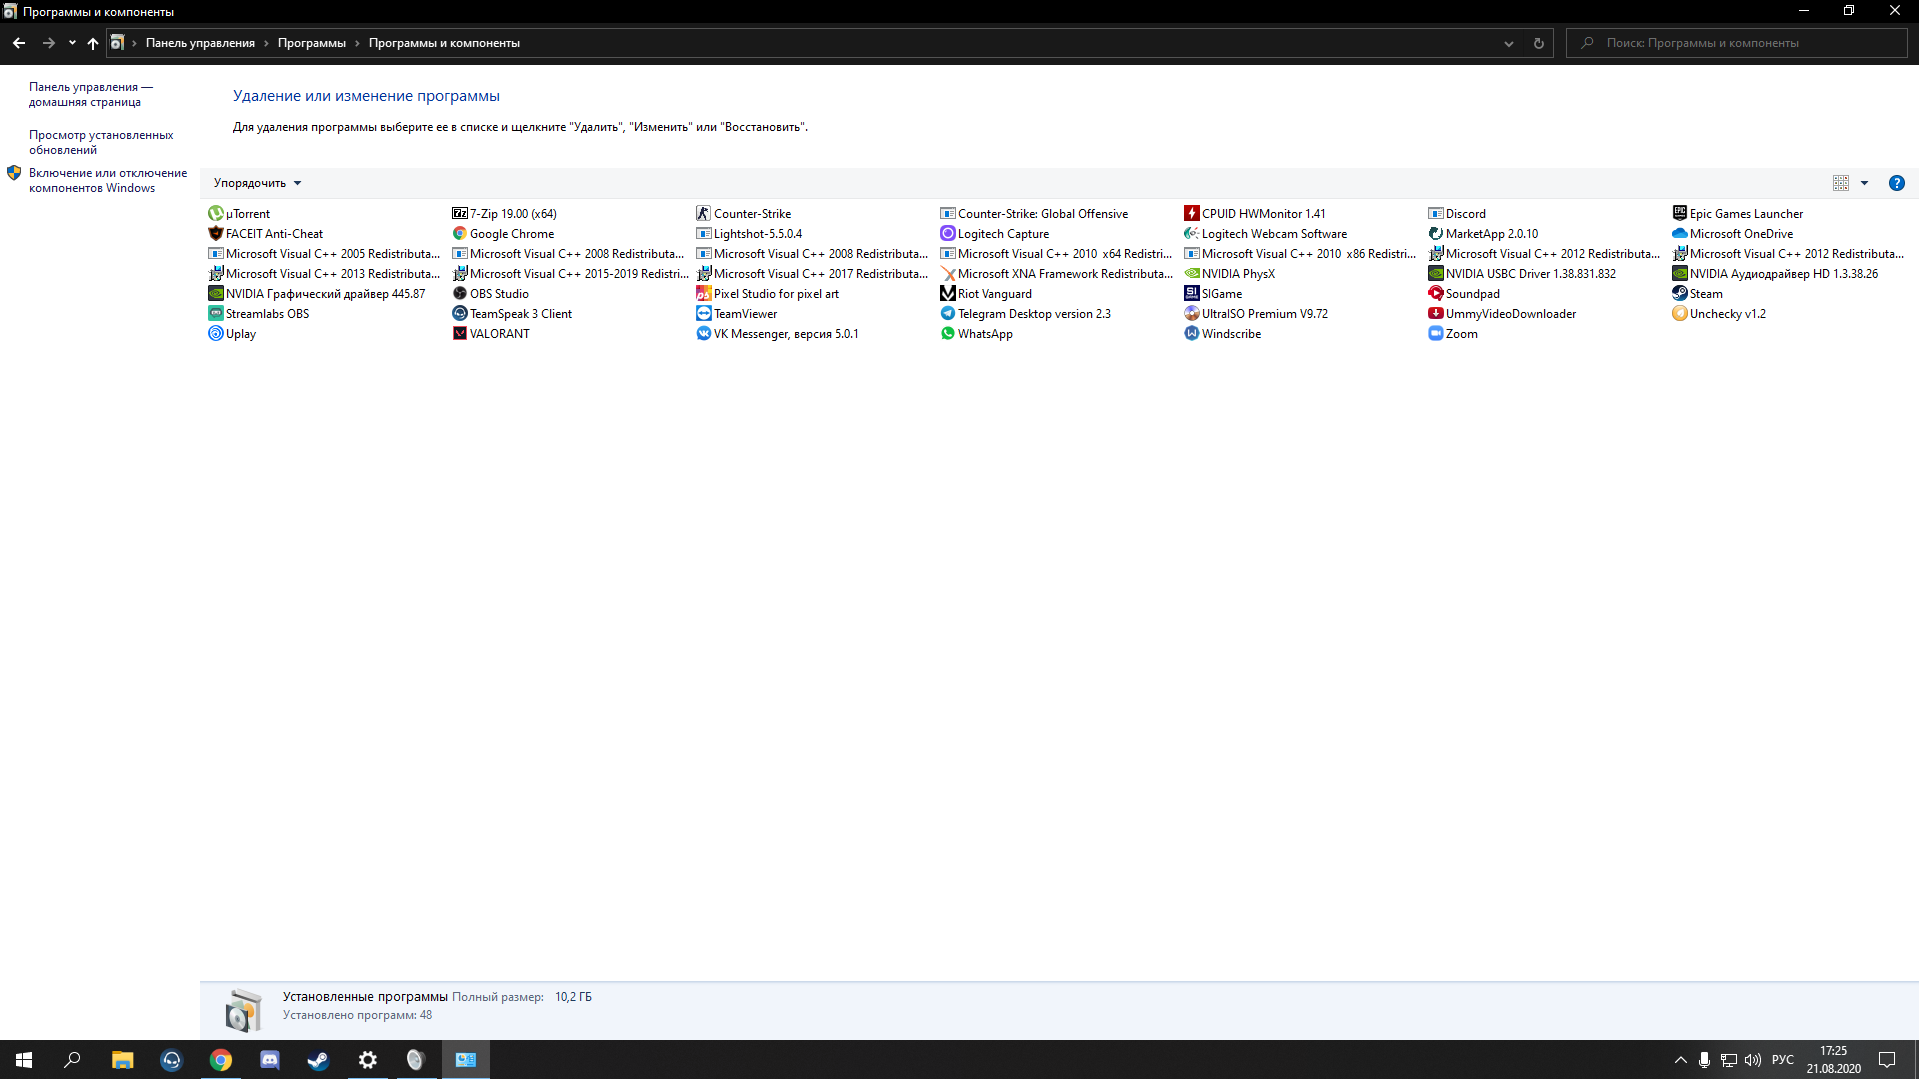Select Pixel Studio for pixel art entry
The image size is (1919, 1079).
(768, 294)
